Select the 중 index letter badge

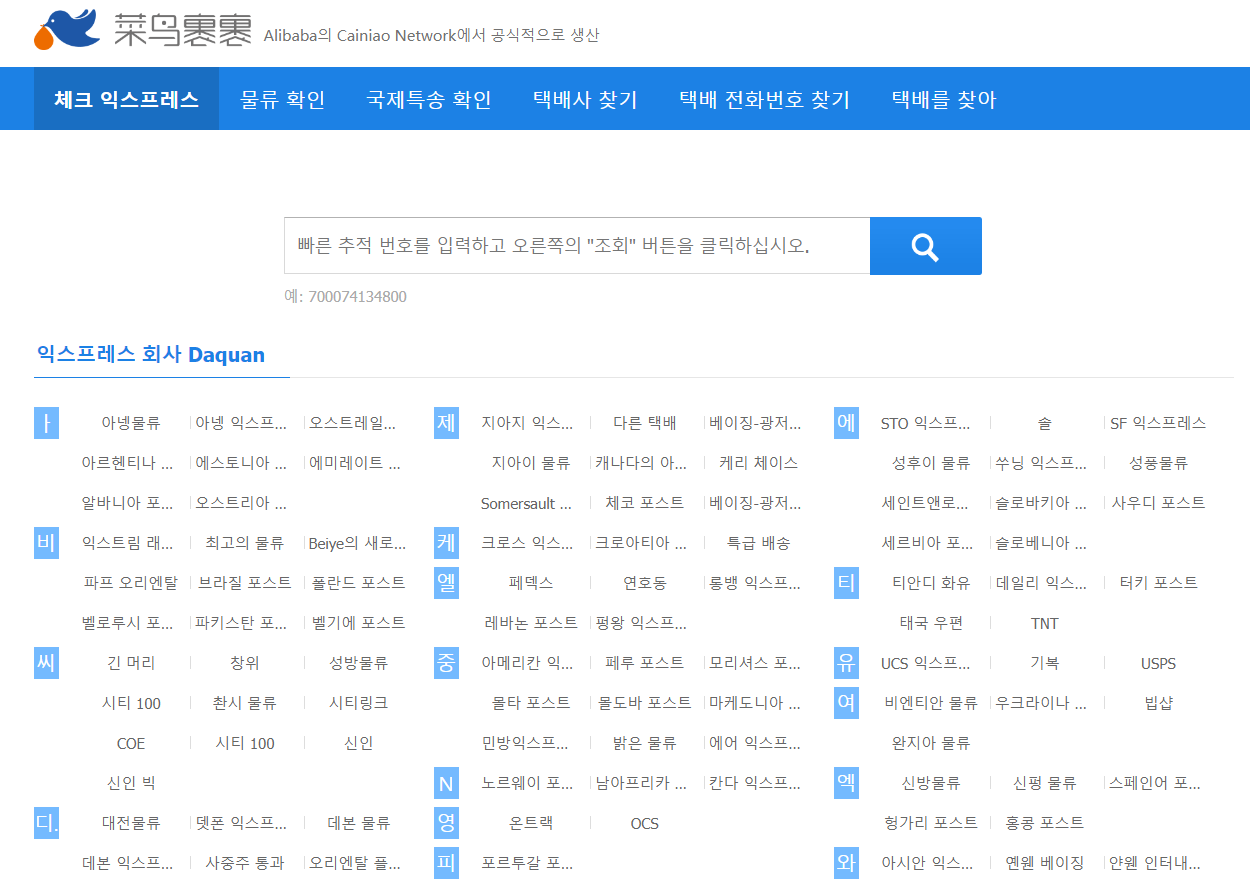[446, 663]
